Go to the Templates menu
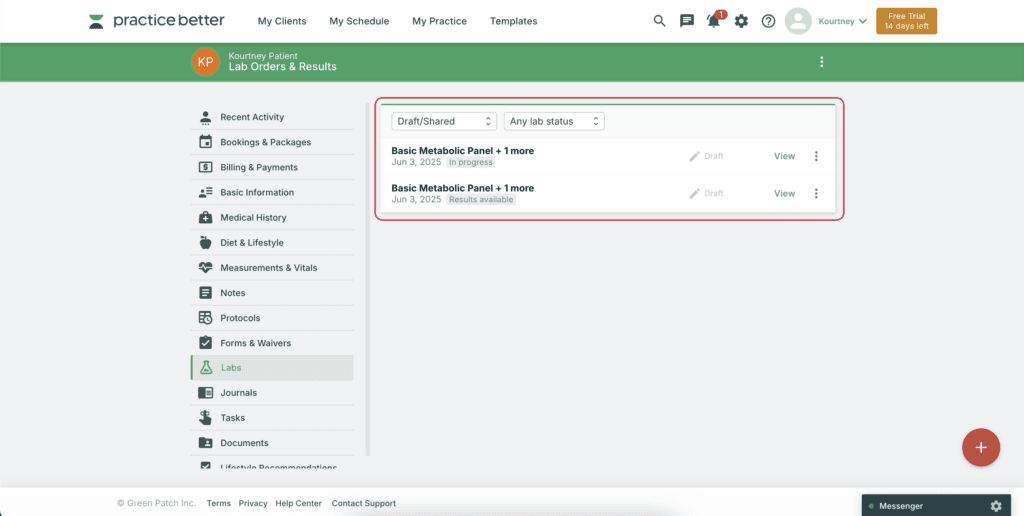Viewport: 1024px width, 516px height. pyautogui.click(x=514, y=21)
